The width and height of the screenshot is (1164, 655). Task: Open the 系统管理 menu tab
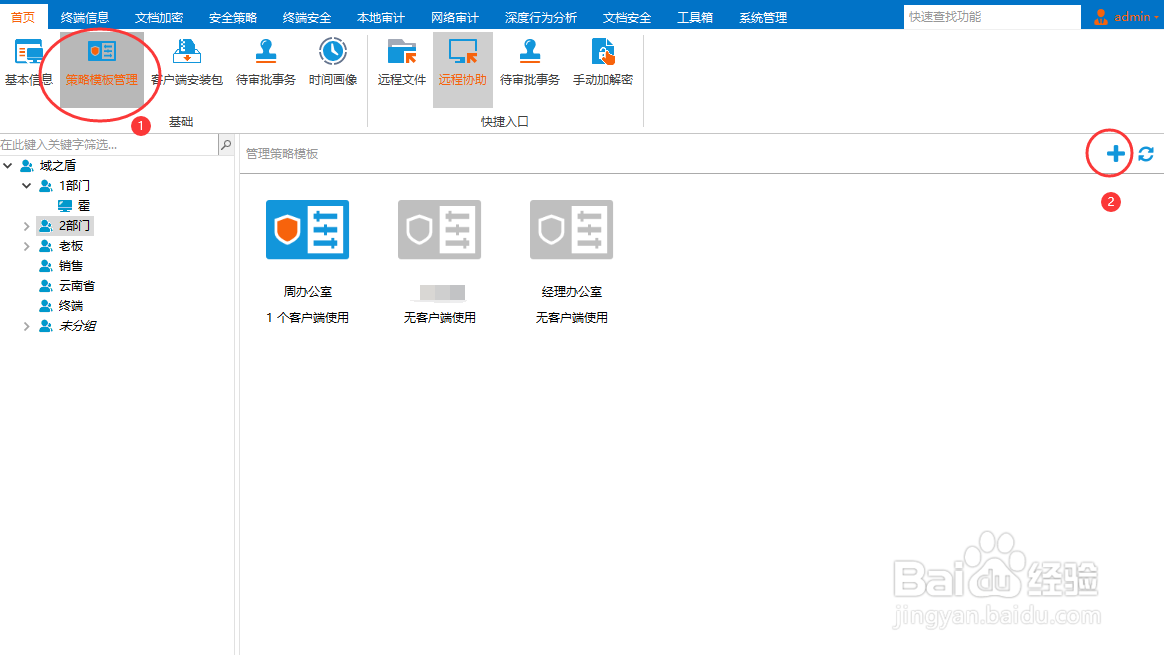coord(763,17)
